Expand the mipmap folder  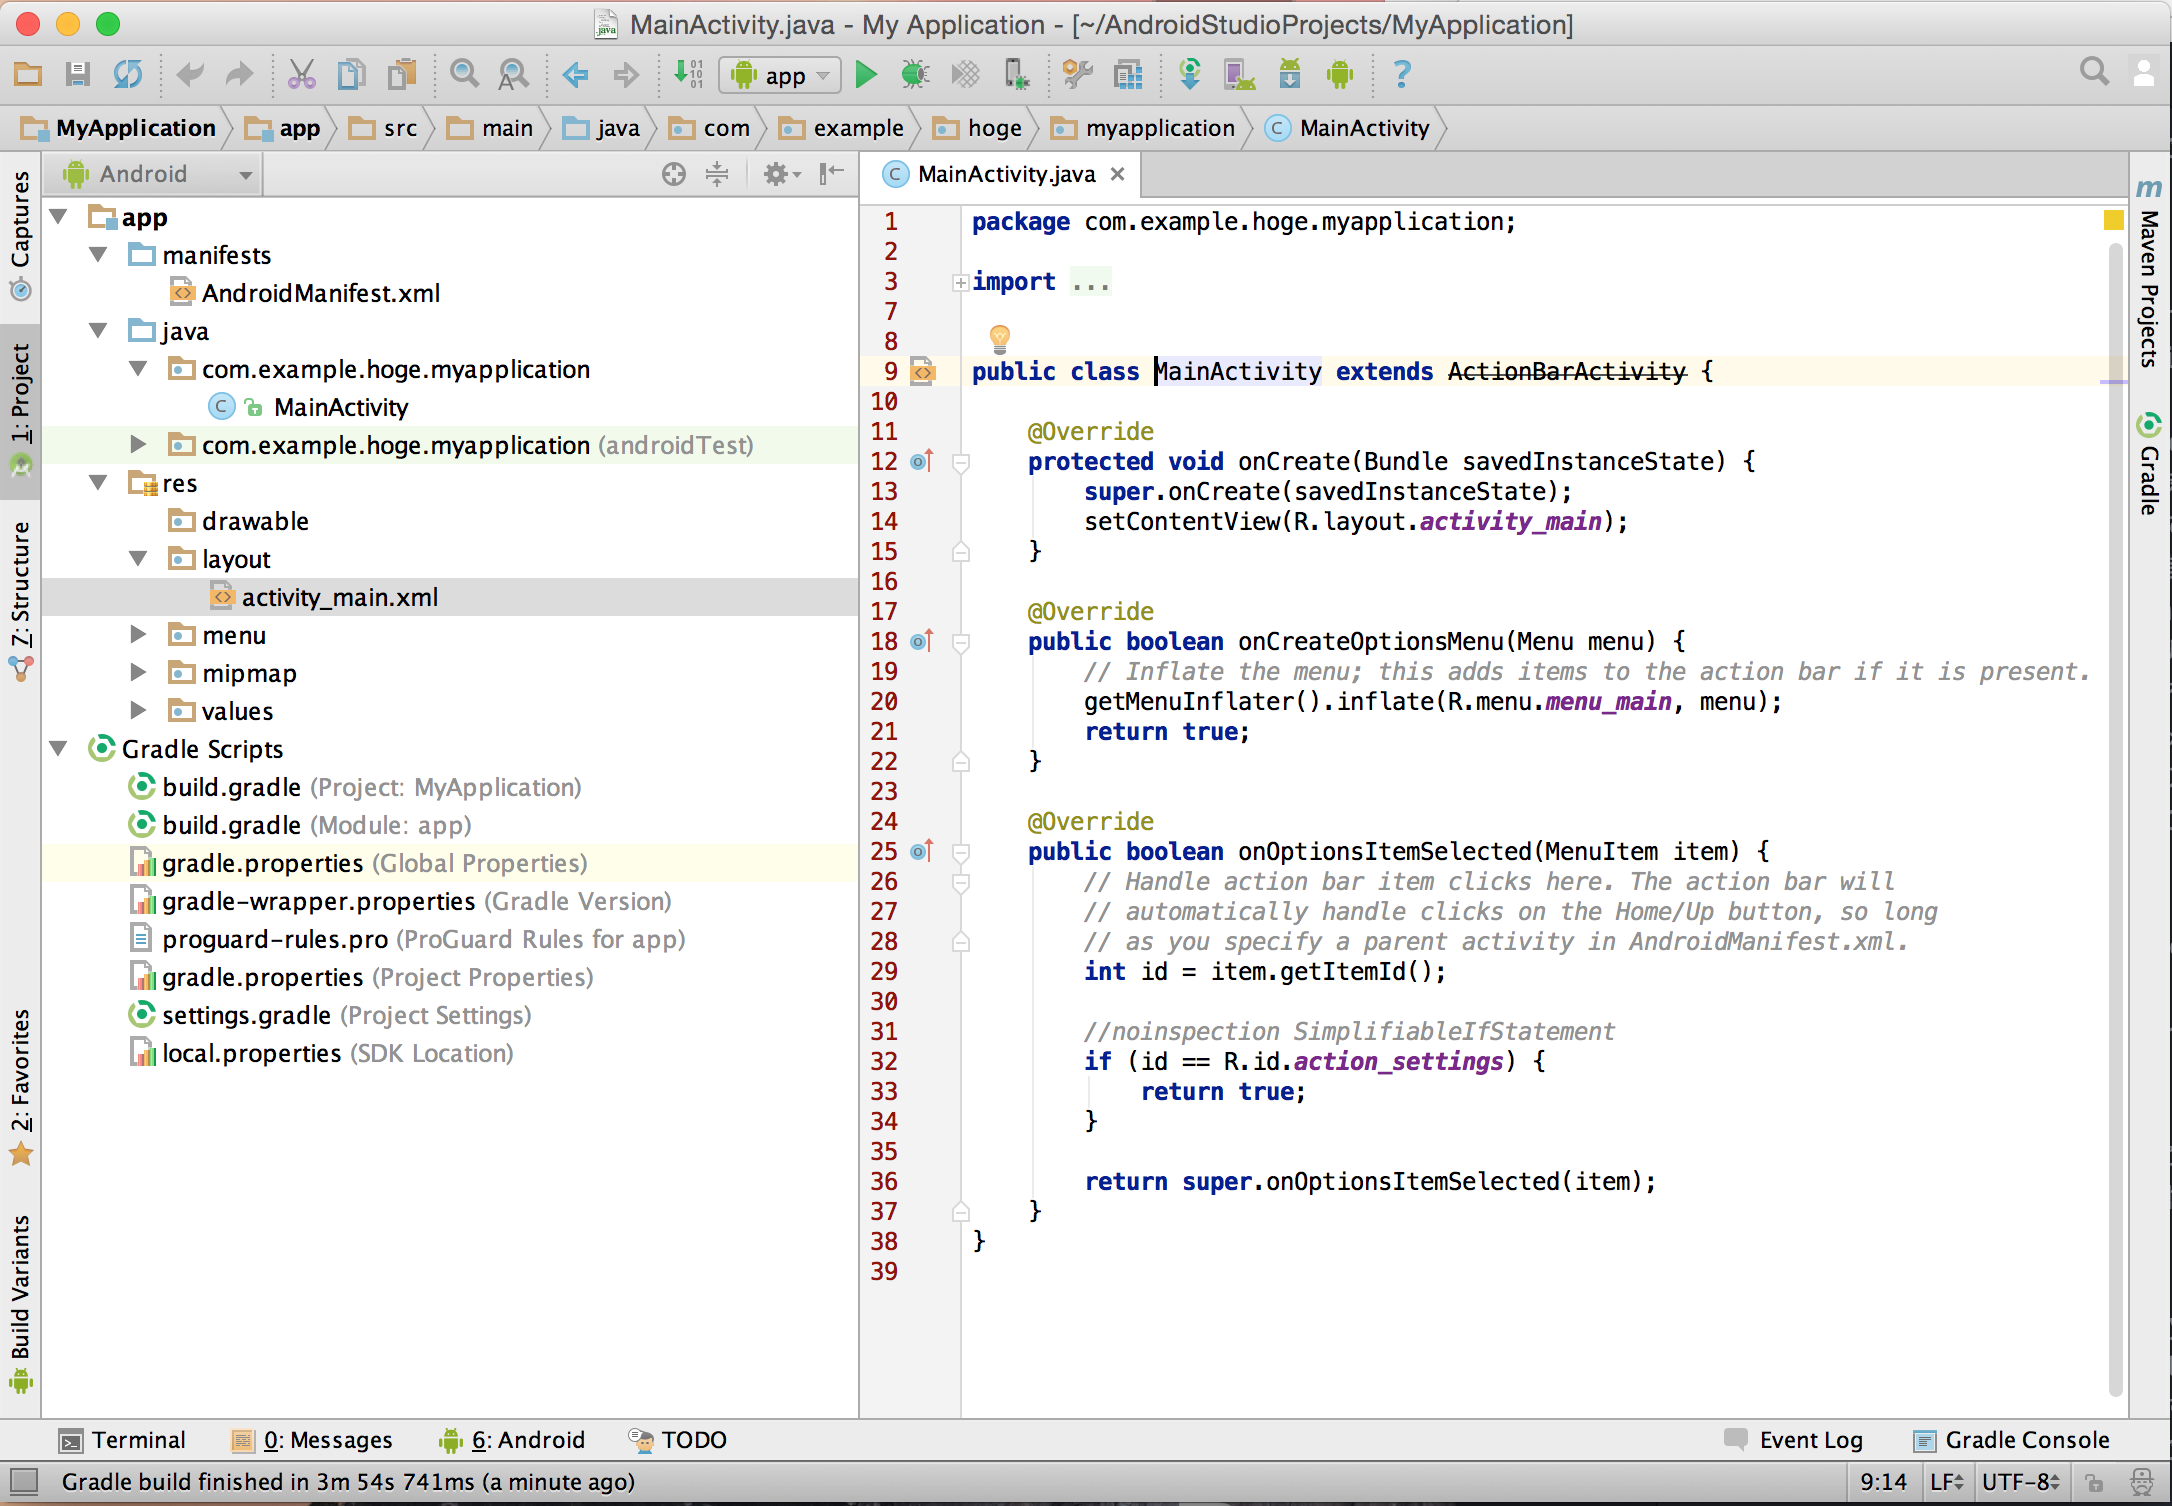(139, 672)
